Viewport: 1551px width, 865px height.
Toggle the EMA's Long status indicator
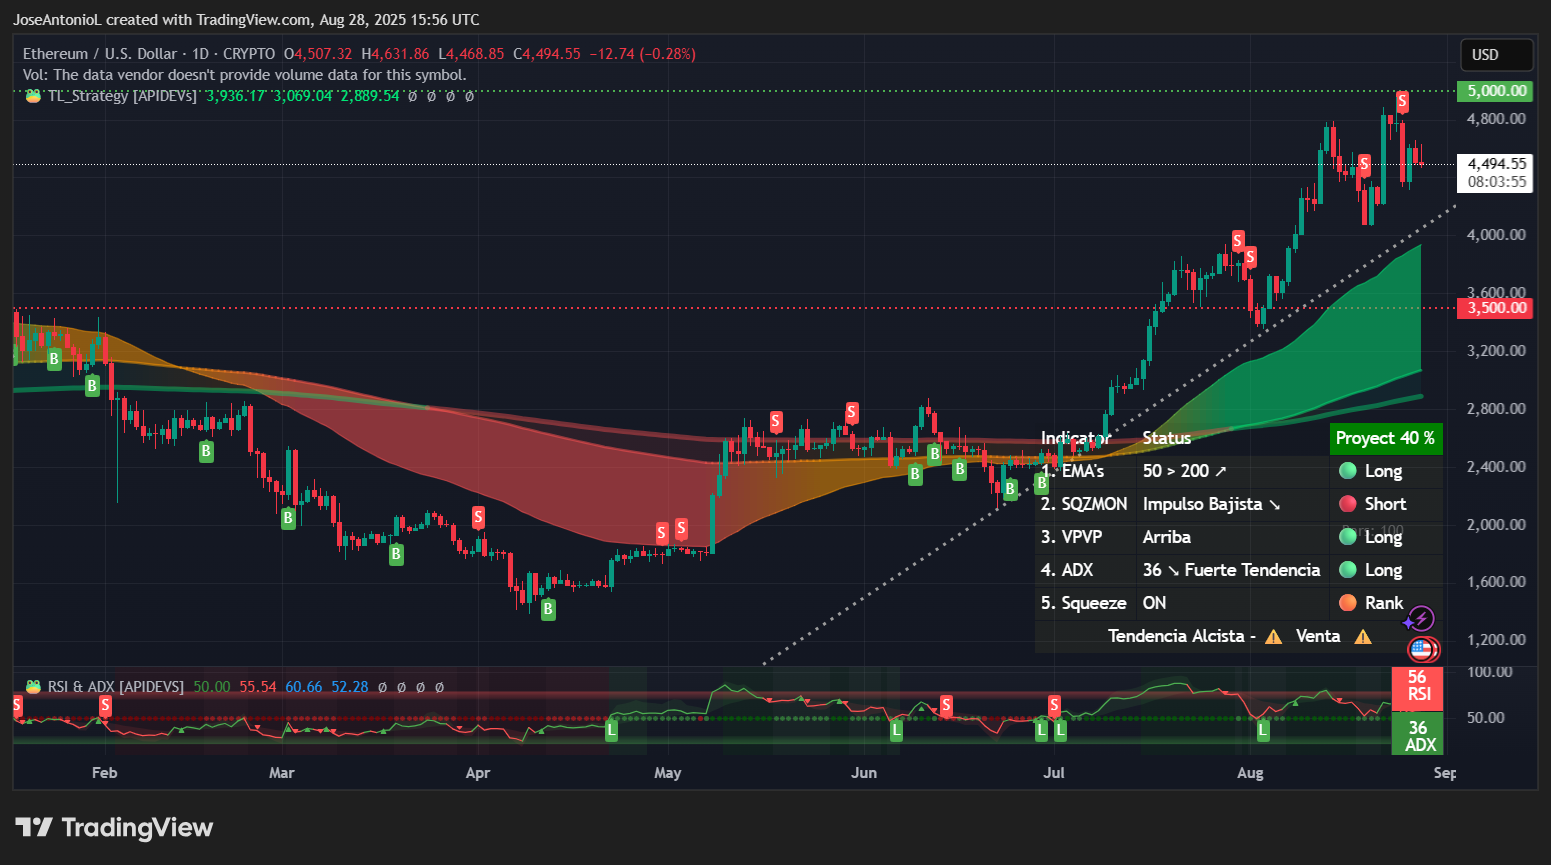point(1350,470)
